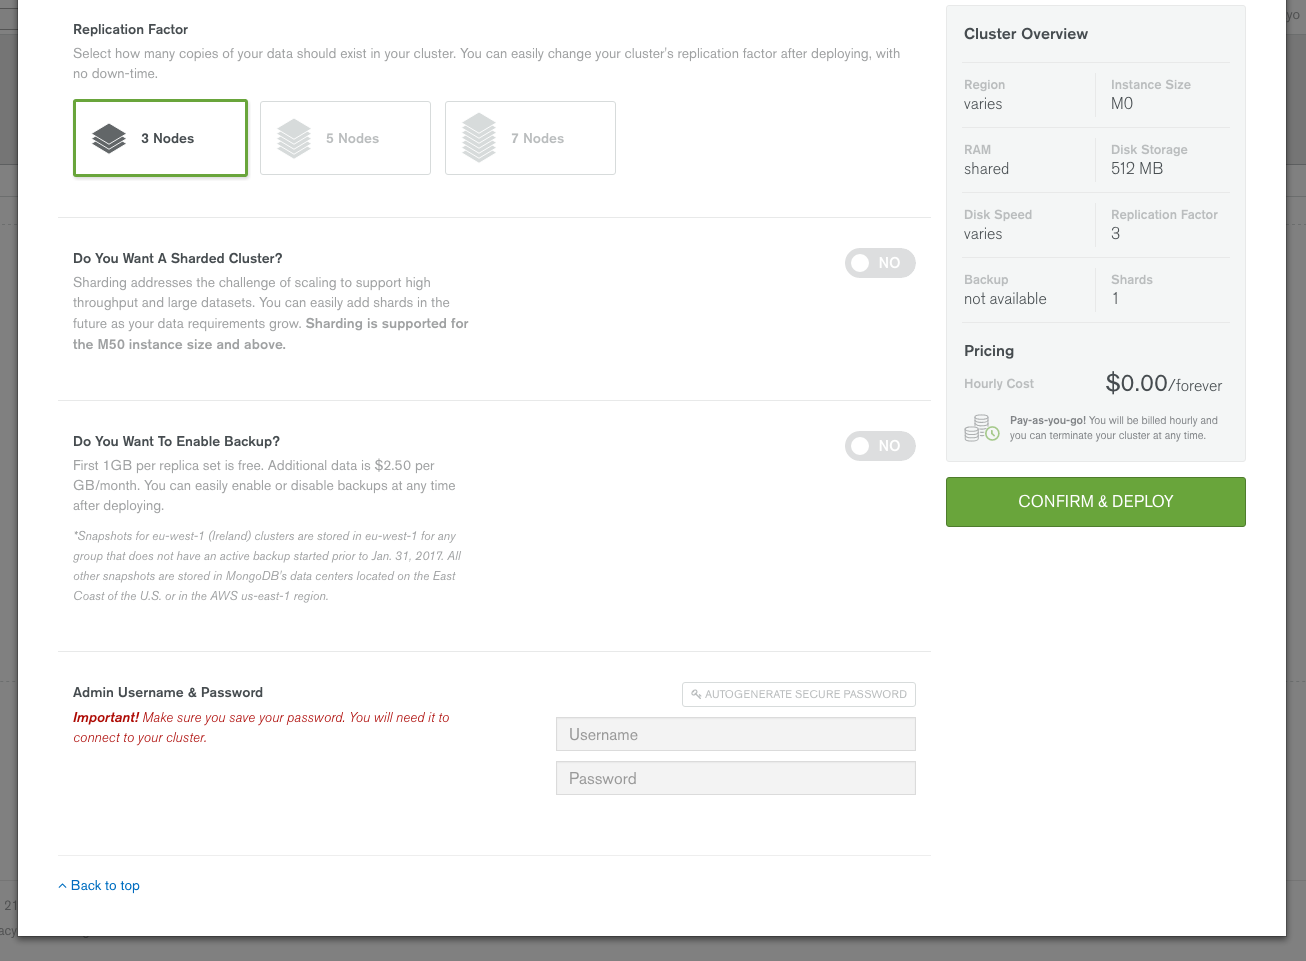Click the 3 Nodes stack icon
Viewport: 1306px width, 961px height.
[109, 138]
